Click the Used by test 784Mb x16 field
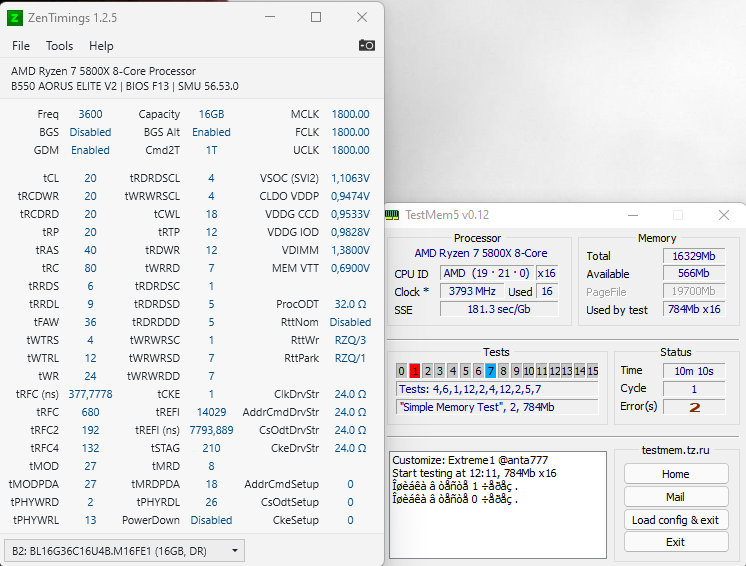This screenshot has width=746, height=566. pos(694,309)
